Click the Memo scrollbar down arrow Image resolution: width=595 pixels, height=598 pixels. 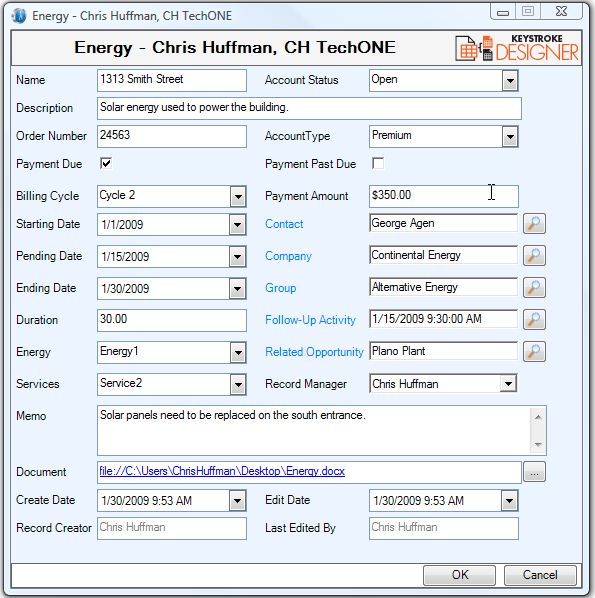click(538, 445)
